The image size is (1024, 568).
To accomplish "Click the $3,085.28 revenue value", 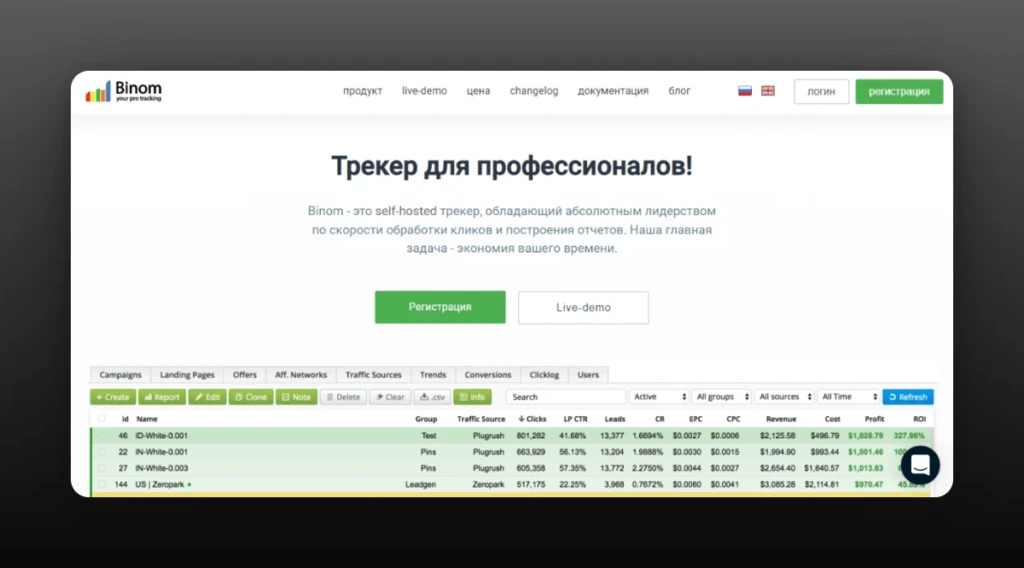I will [x=777, y=484].
